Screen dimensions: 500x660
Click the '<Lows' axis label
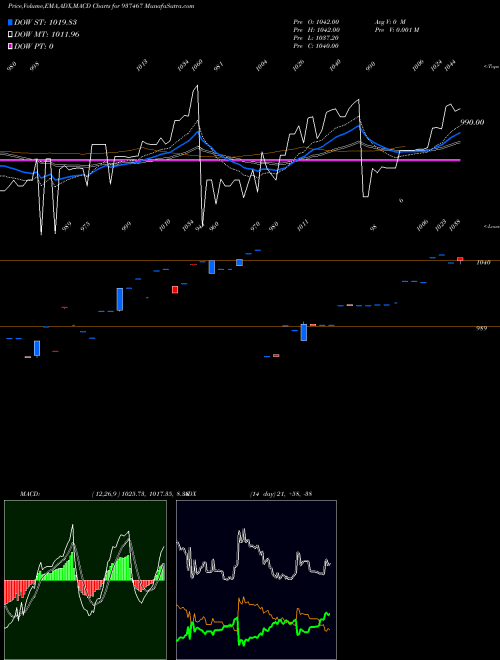[x=492, y=226]
